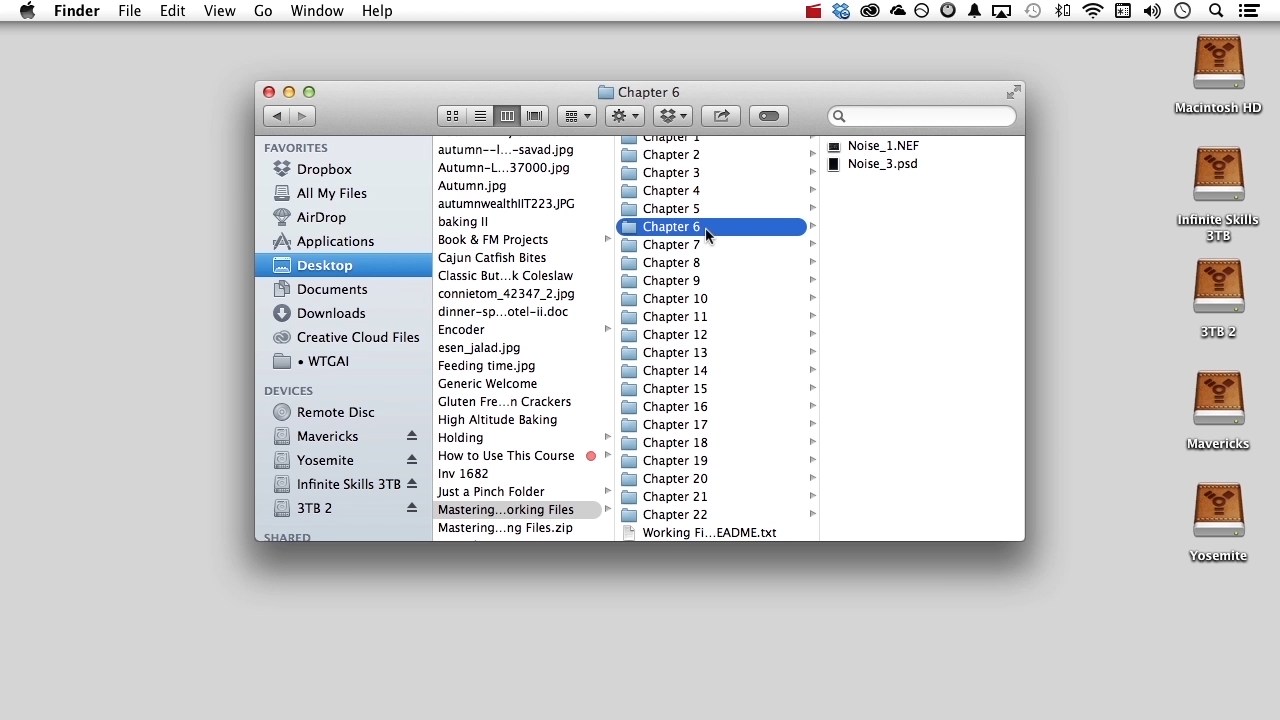This screenshot has height=720, width=1280.
Task: Select the Feeding time.jpg file
Action: coord(486,365)
